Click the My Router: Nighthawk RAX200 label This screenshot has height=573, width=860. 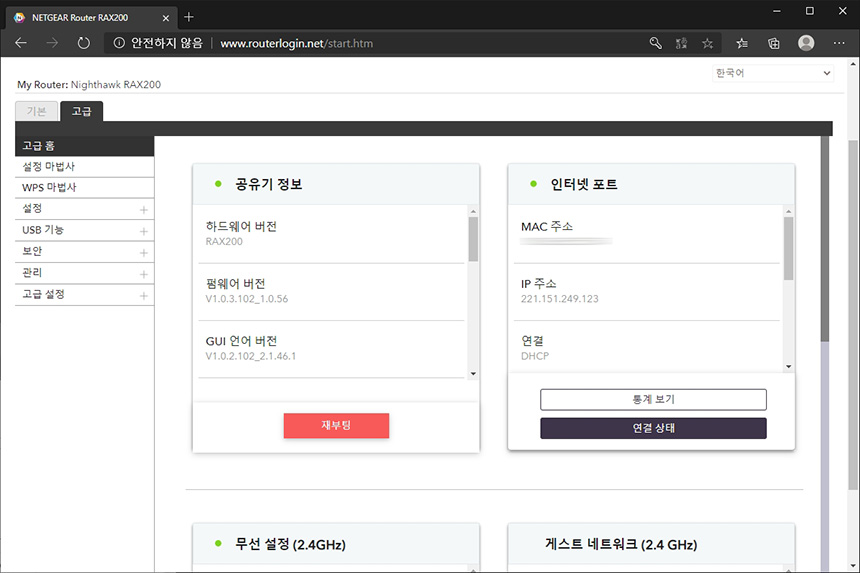(89, 84)
